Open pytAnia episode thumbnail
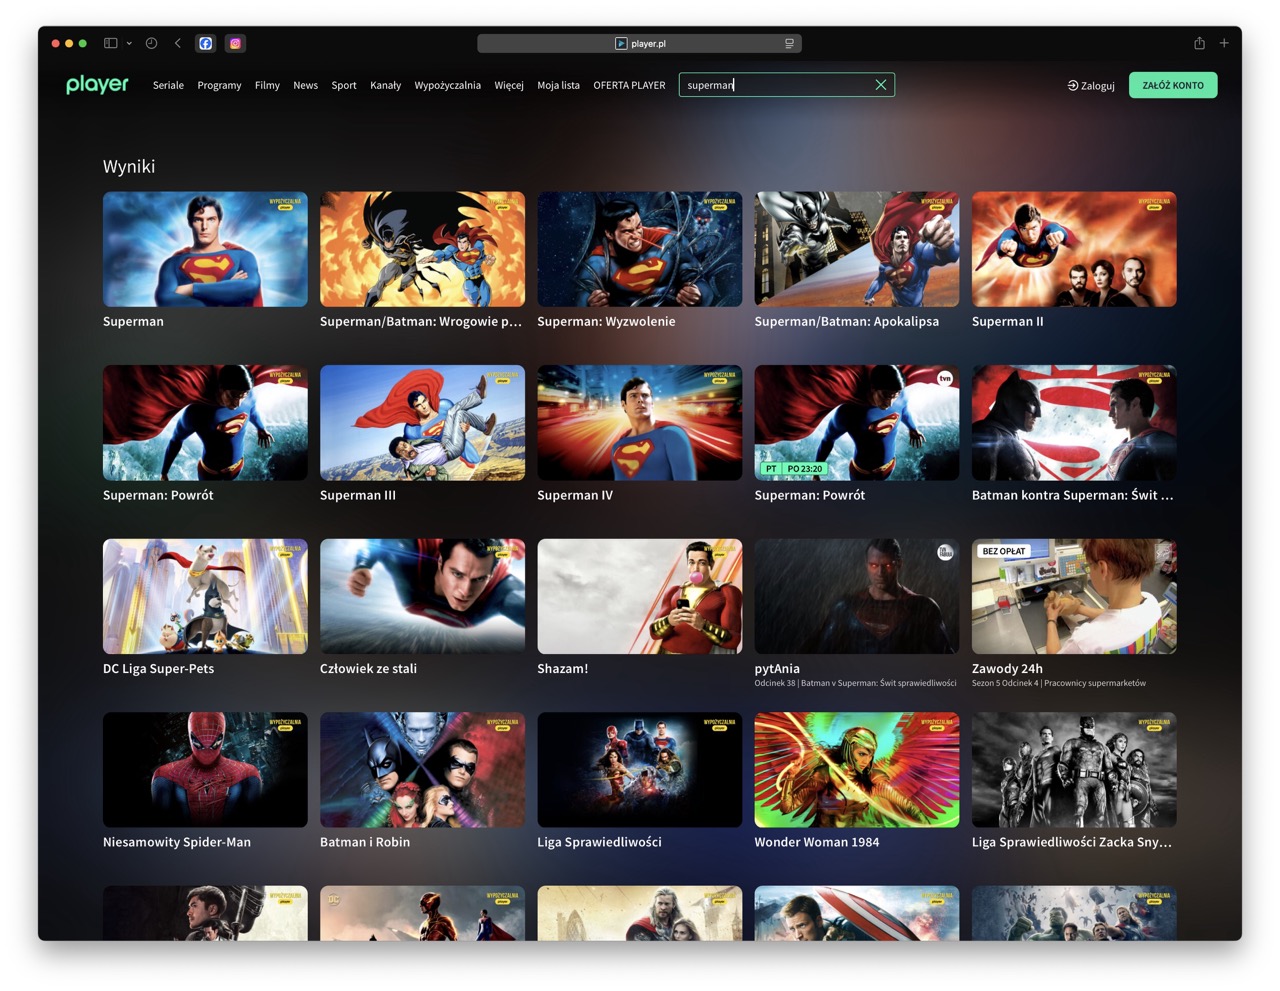The height and width of the screenshot is (991, 1280). pyautogui.click(x=857, y=596)
